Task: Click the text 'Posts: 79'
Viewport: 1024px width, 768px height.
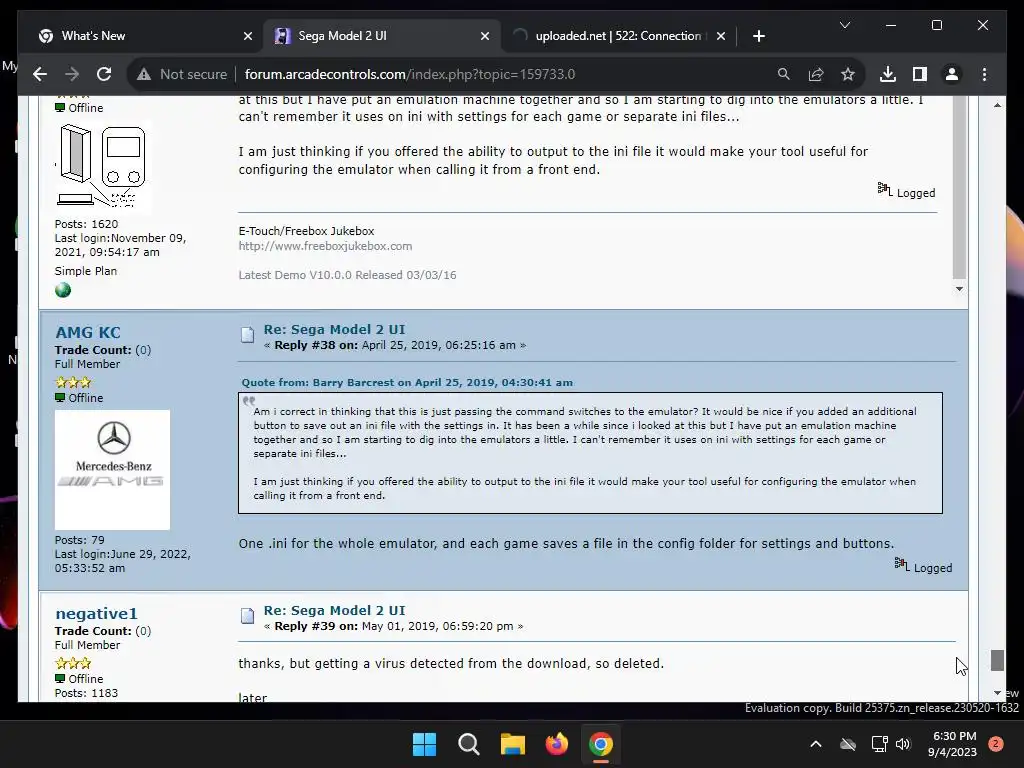Action: pos(80,540)
